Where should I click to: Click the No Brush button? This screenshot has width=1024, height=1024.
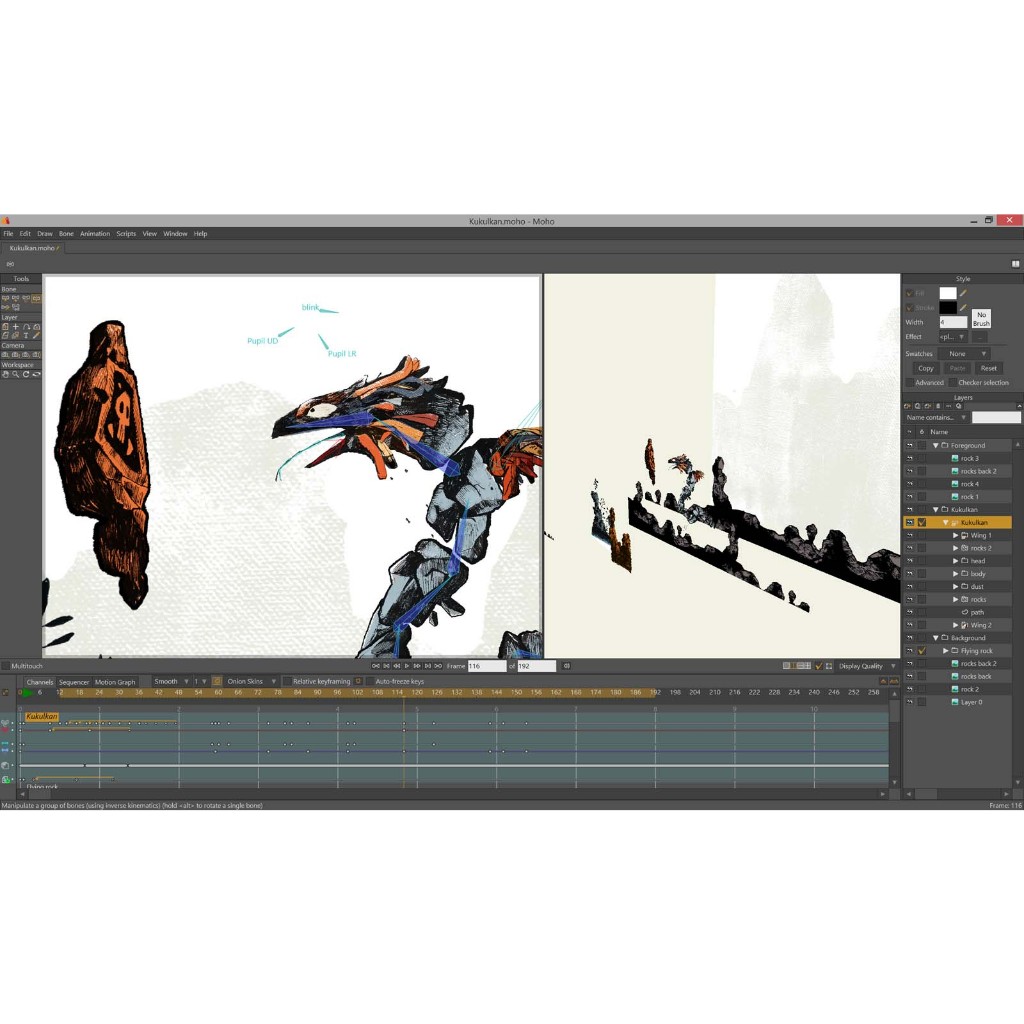point(981,319)
